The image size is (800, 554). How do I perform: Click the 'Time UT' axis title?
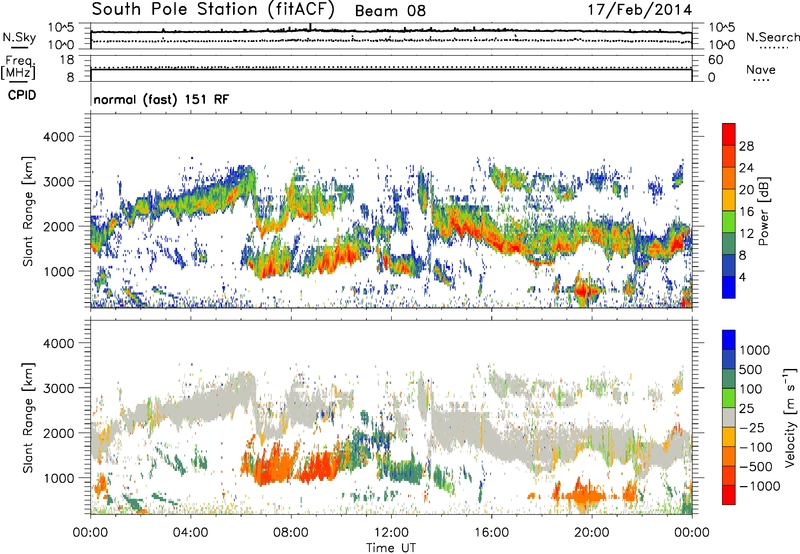tap(391, 548)
